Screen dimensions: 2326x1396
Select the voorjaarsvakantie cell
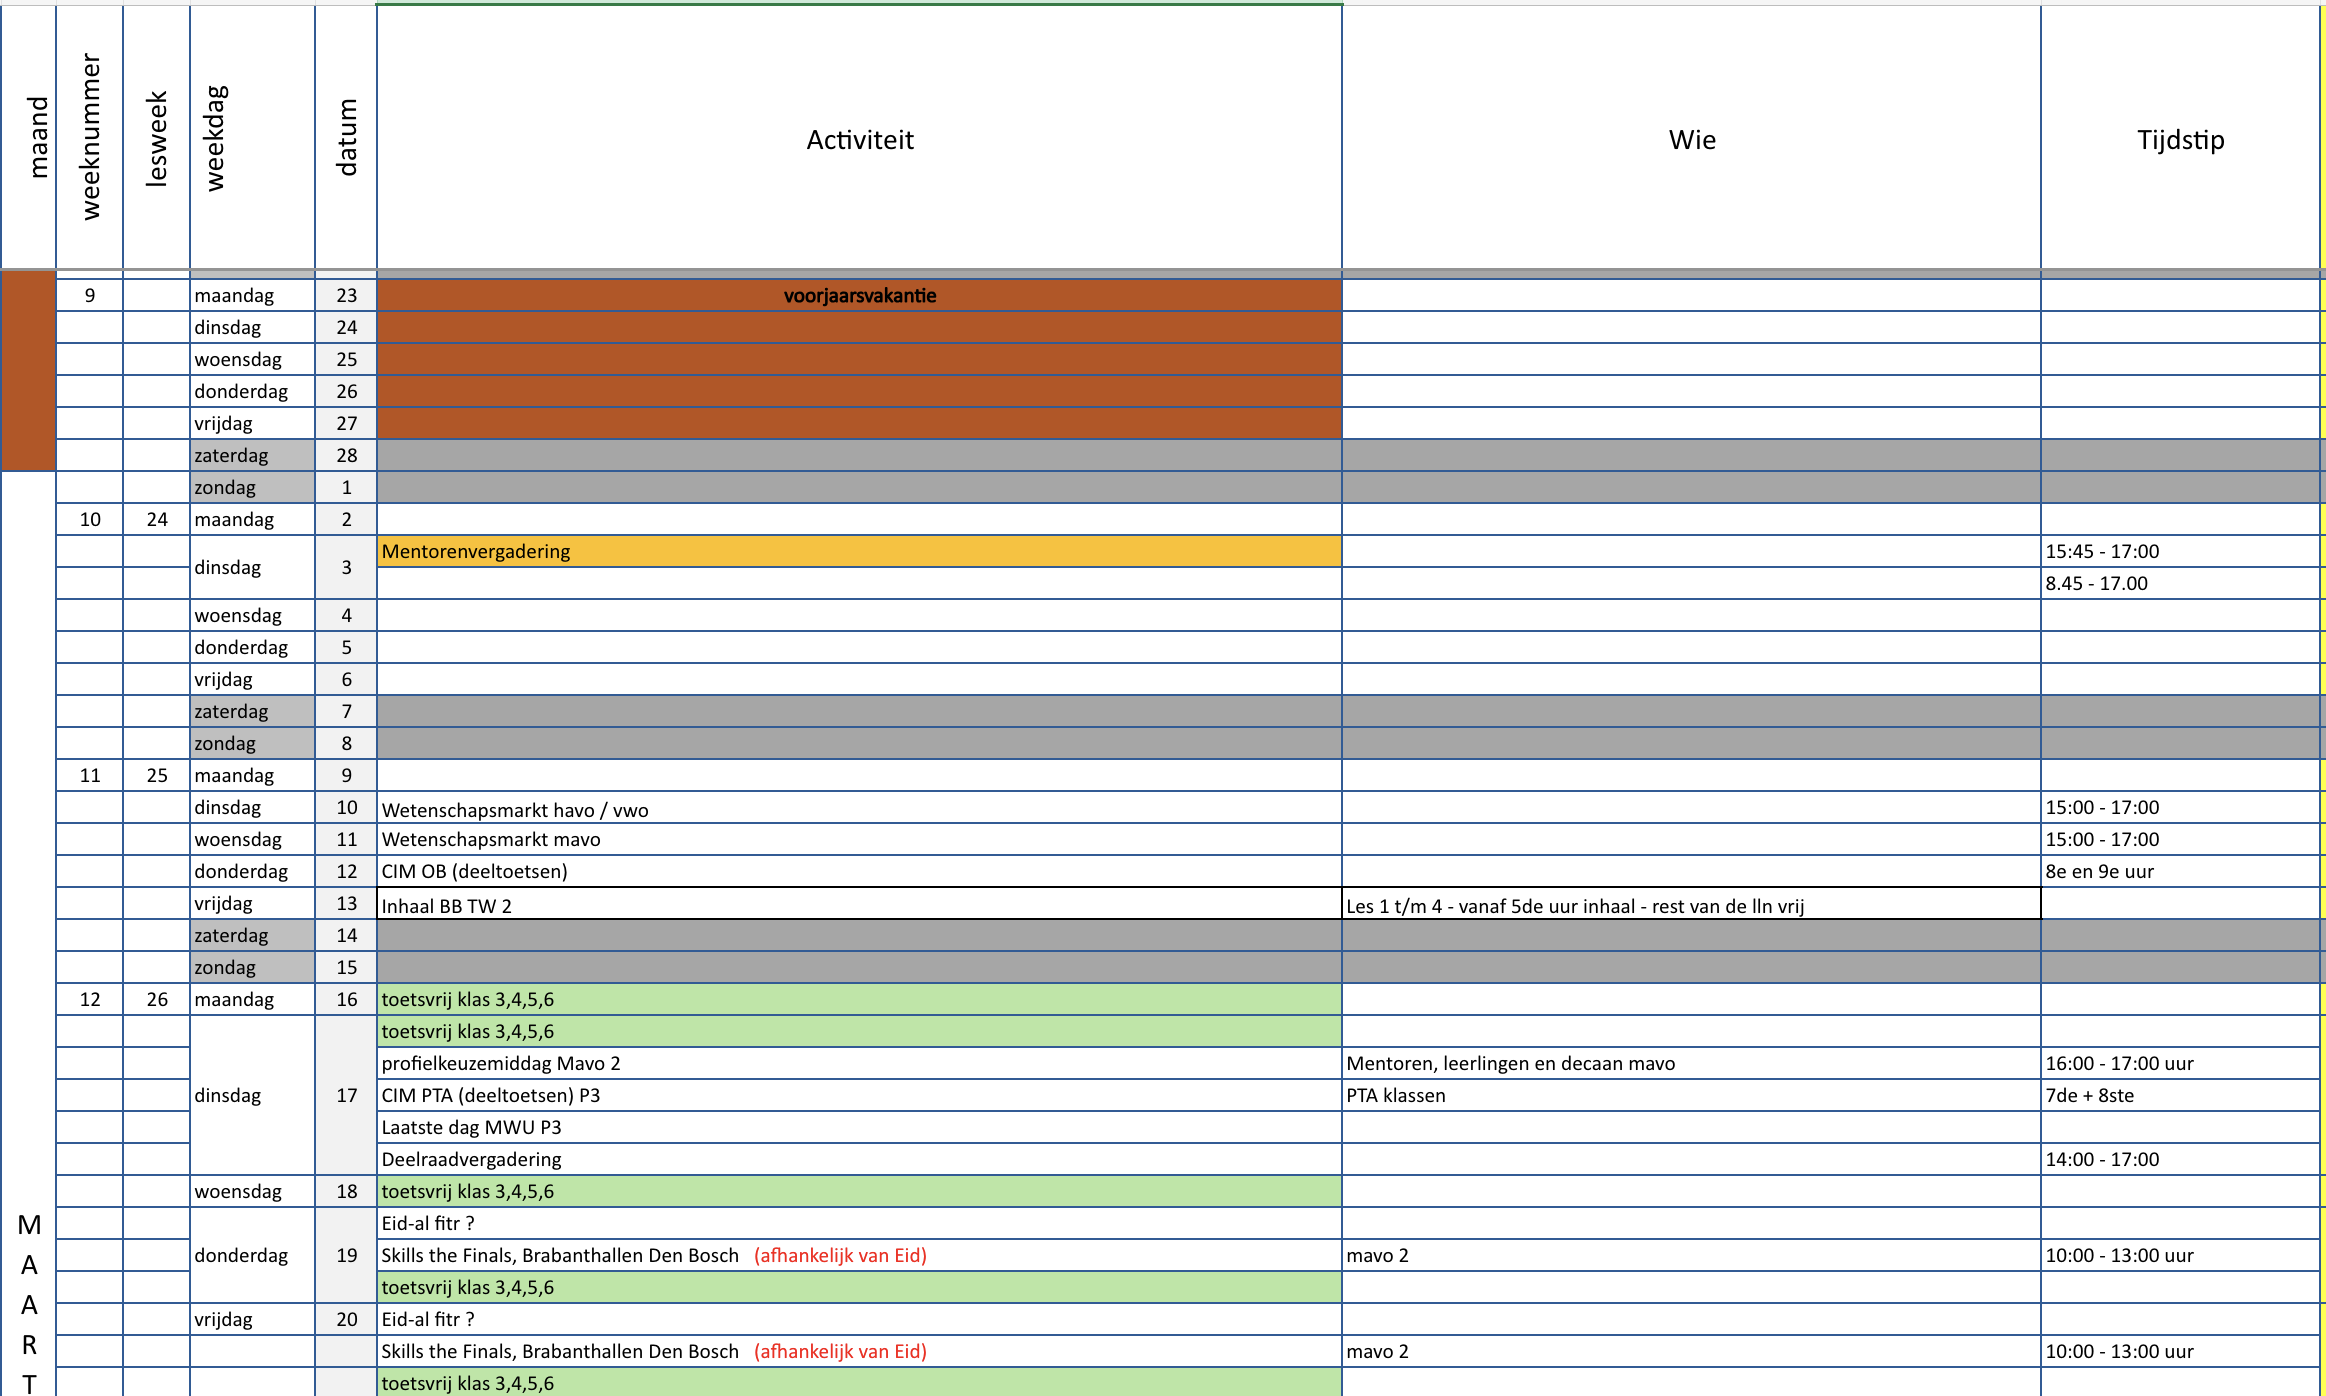859,295
